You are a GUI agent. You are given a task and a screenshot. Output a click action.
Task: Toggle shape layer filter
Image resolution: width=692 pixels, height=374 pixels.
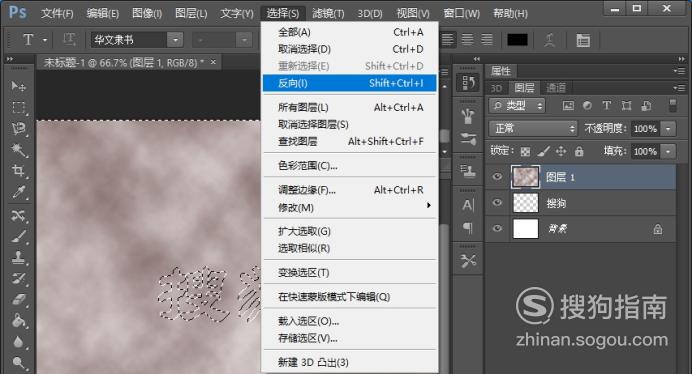626,106
